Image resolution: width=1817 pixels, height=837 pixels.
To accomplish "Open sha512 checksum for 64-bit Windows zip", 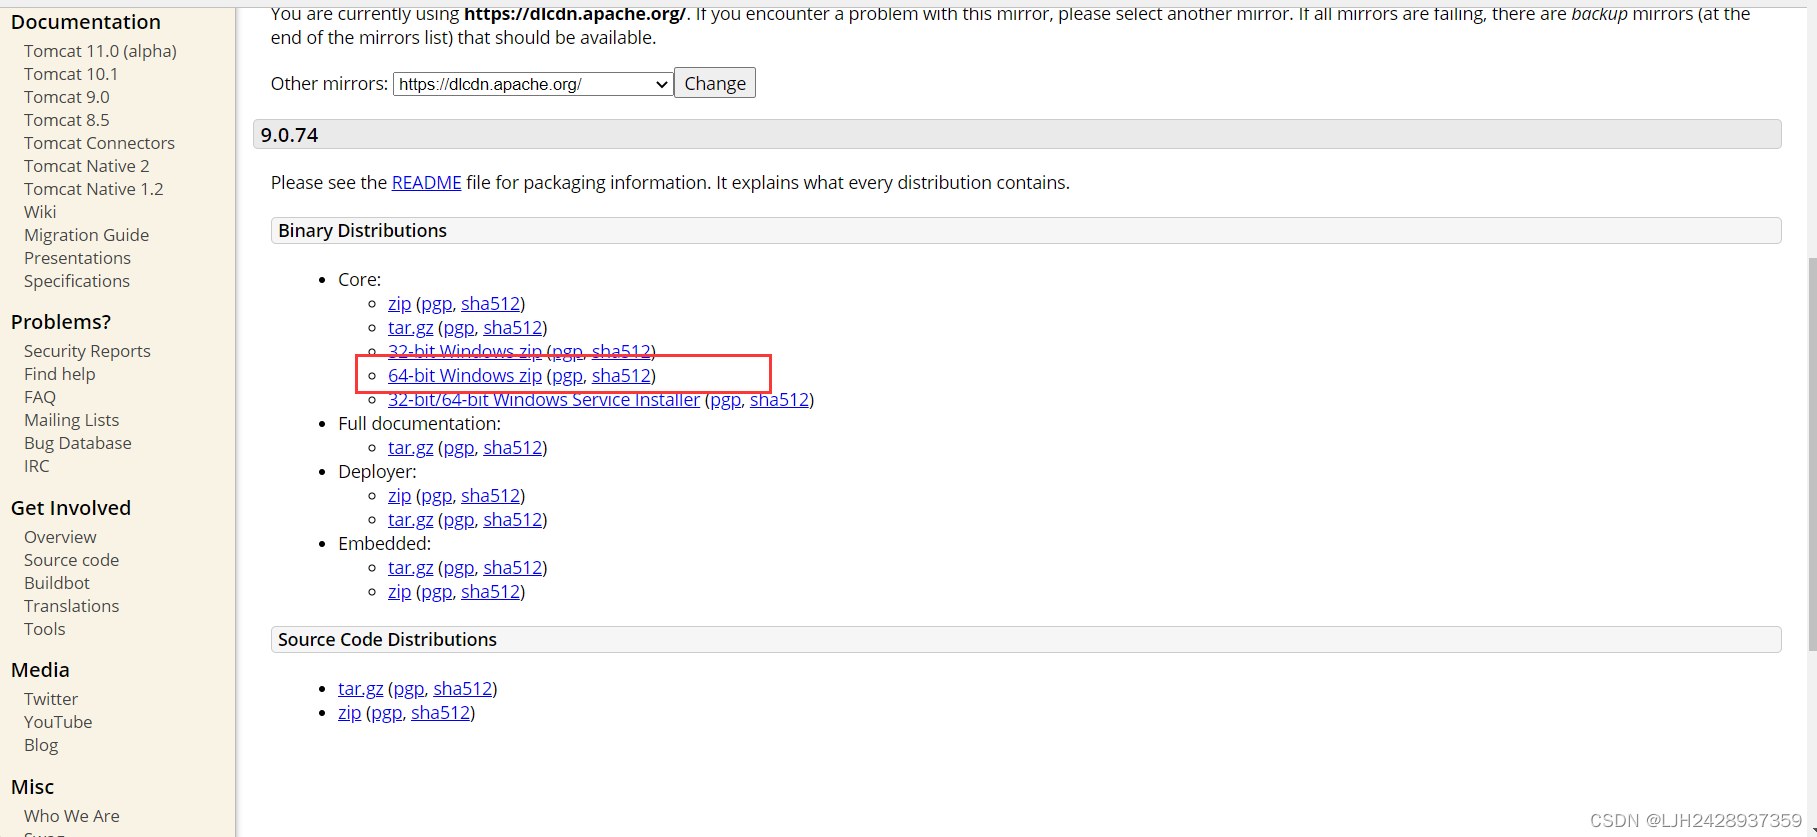I will (622, 376).
